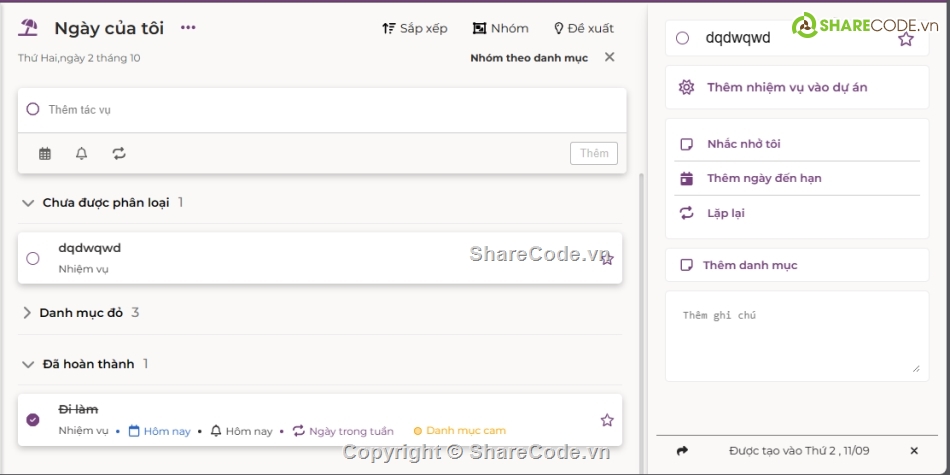Star the completed Đi làm task
This screenshot has height=475, width=950.
tap(606, 420)
